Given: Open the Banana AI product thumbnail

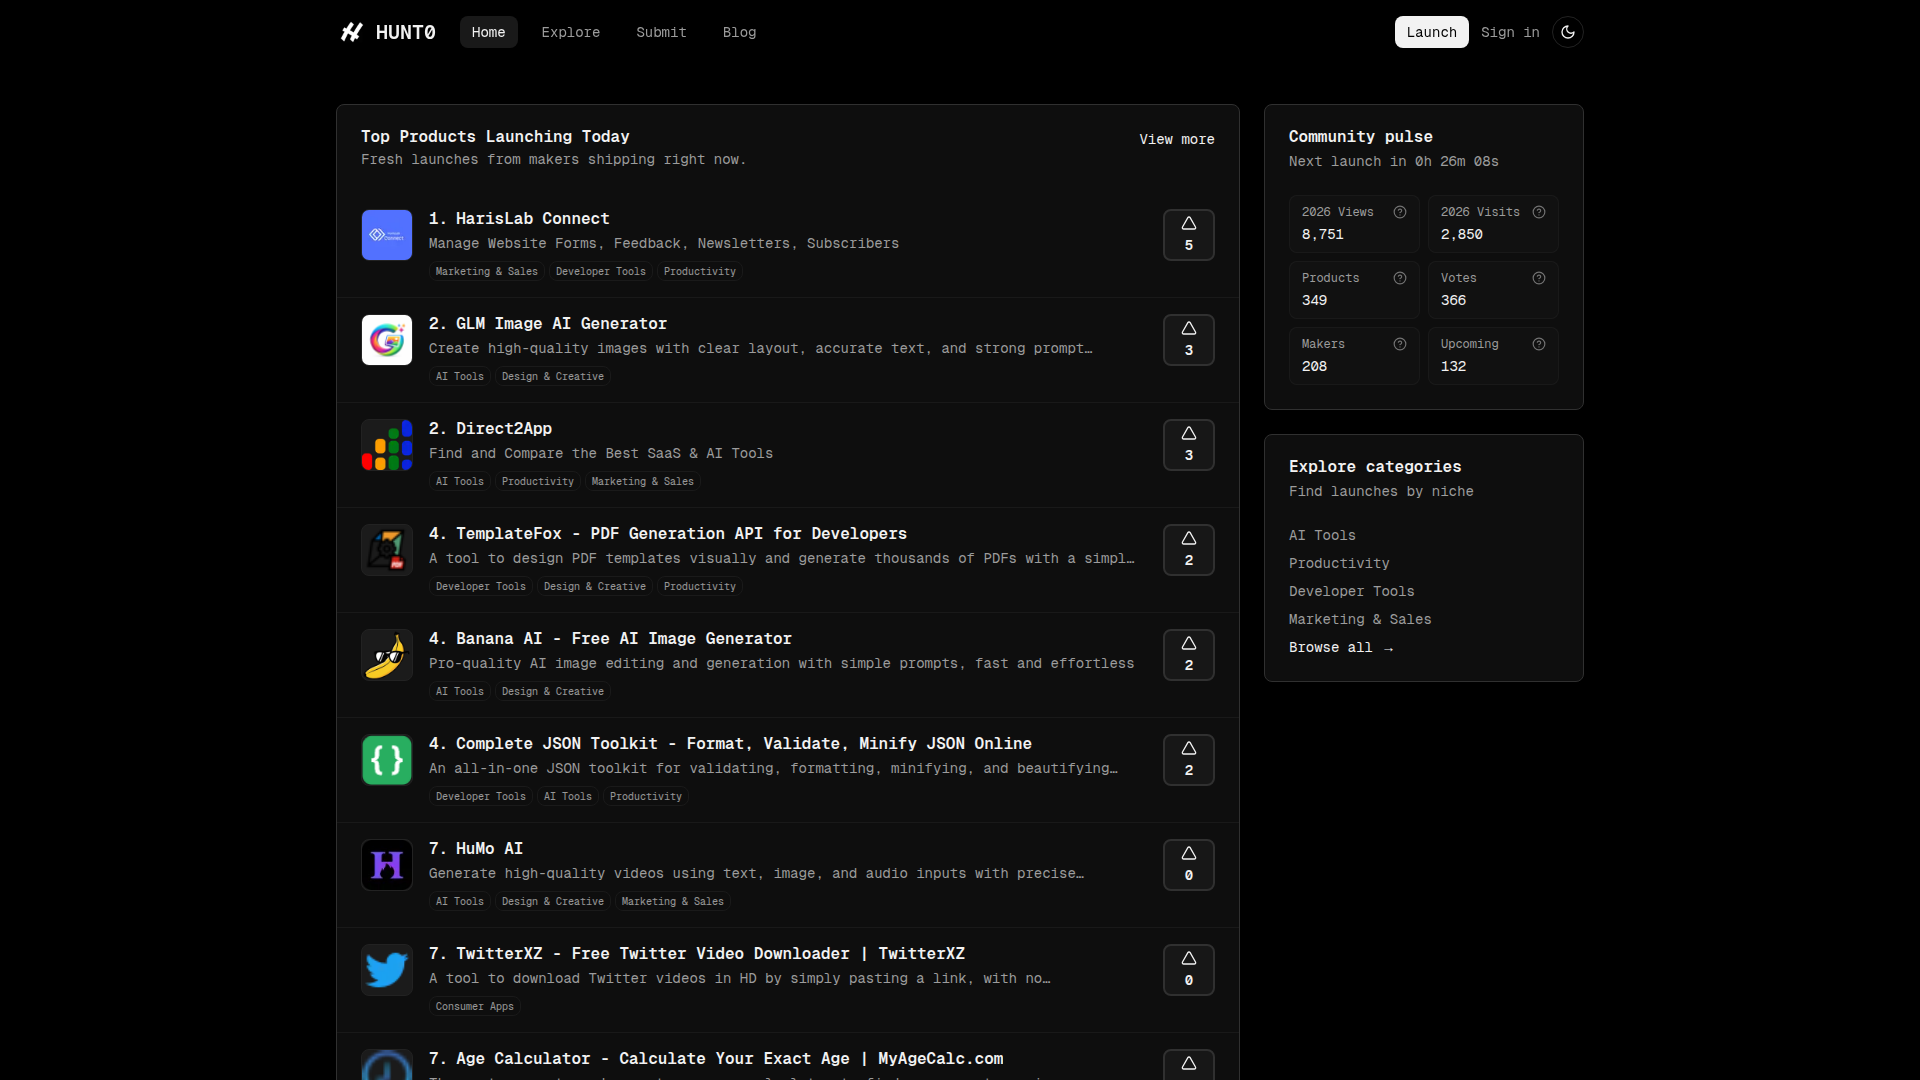Looking at the screenshot, I should 387,655.
